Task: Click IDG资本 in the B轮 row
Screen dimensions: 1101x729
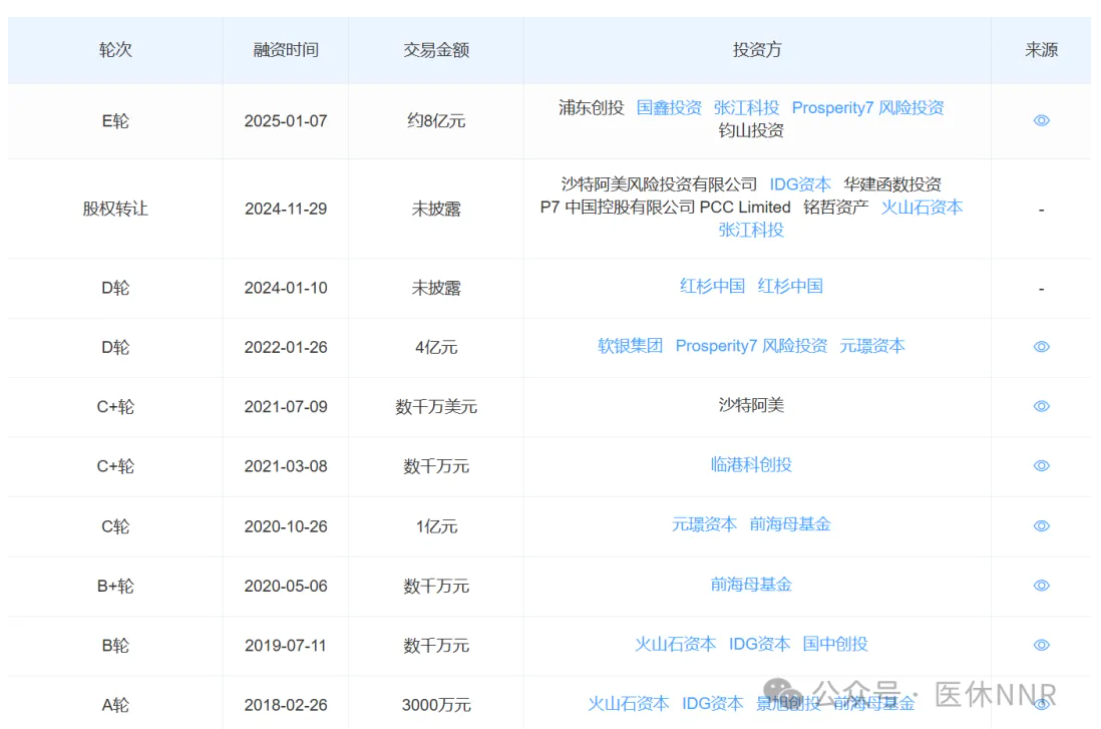Action: pos(759,644)
